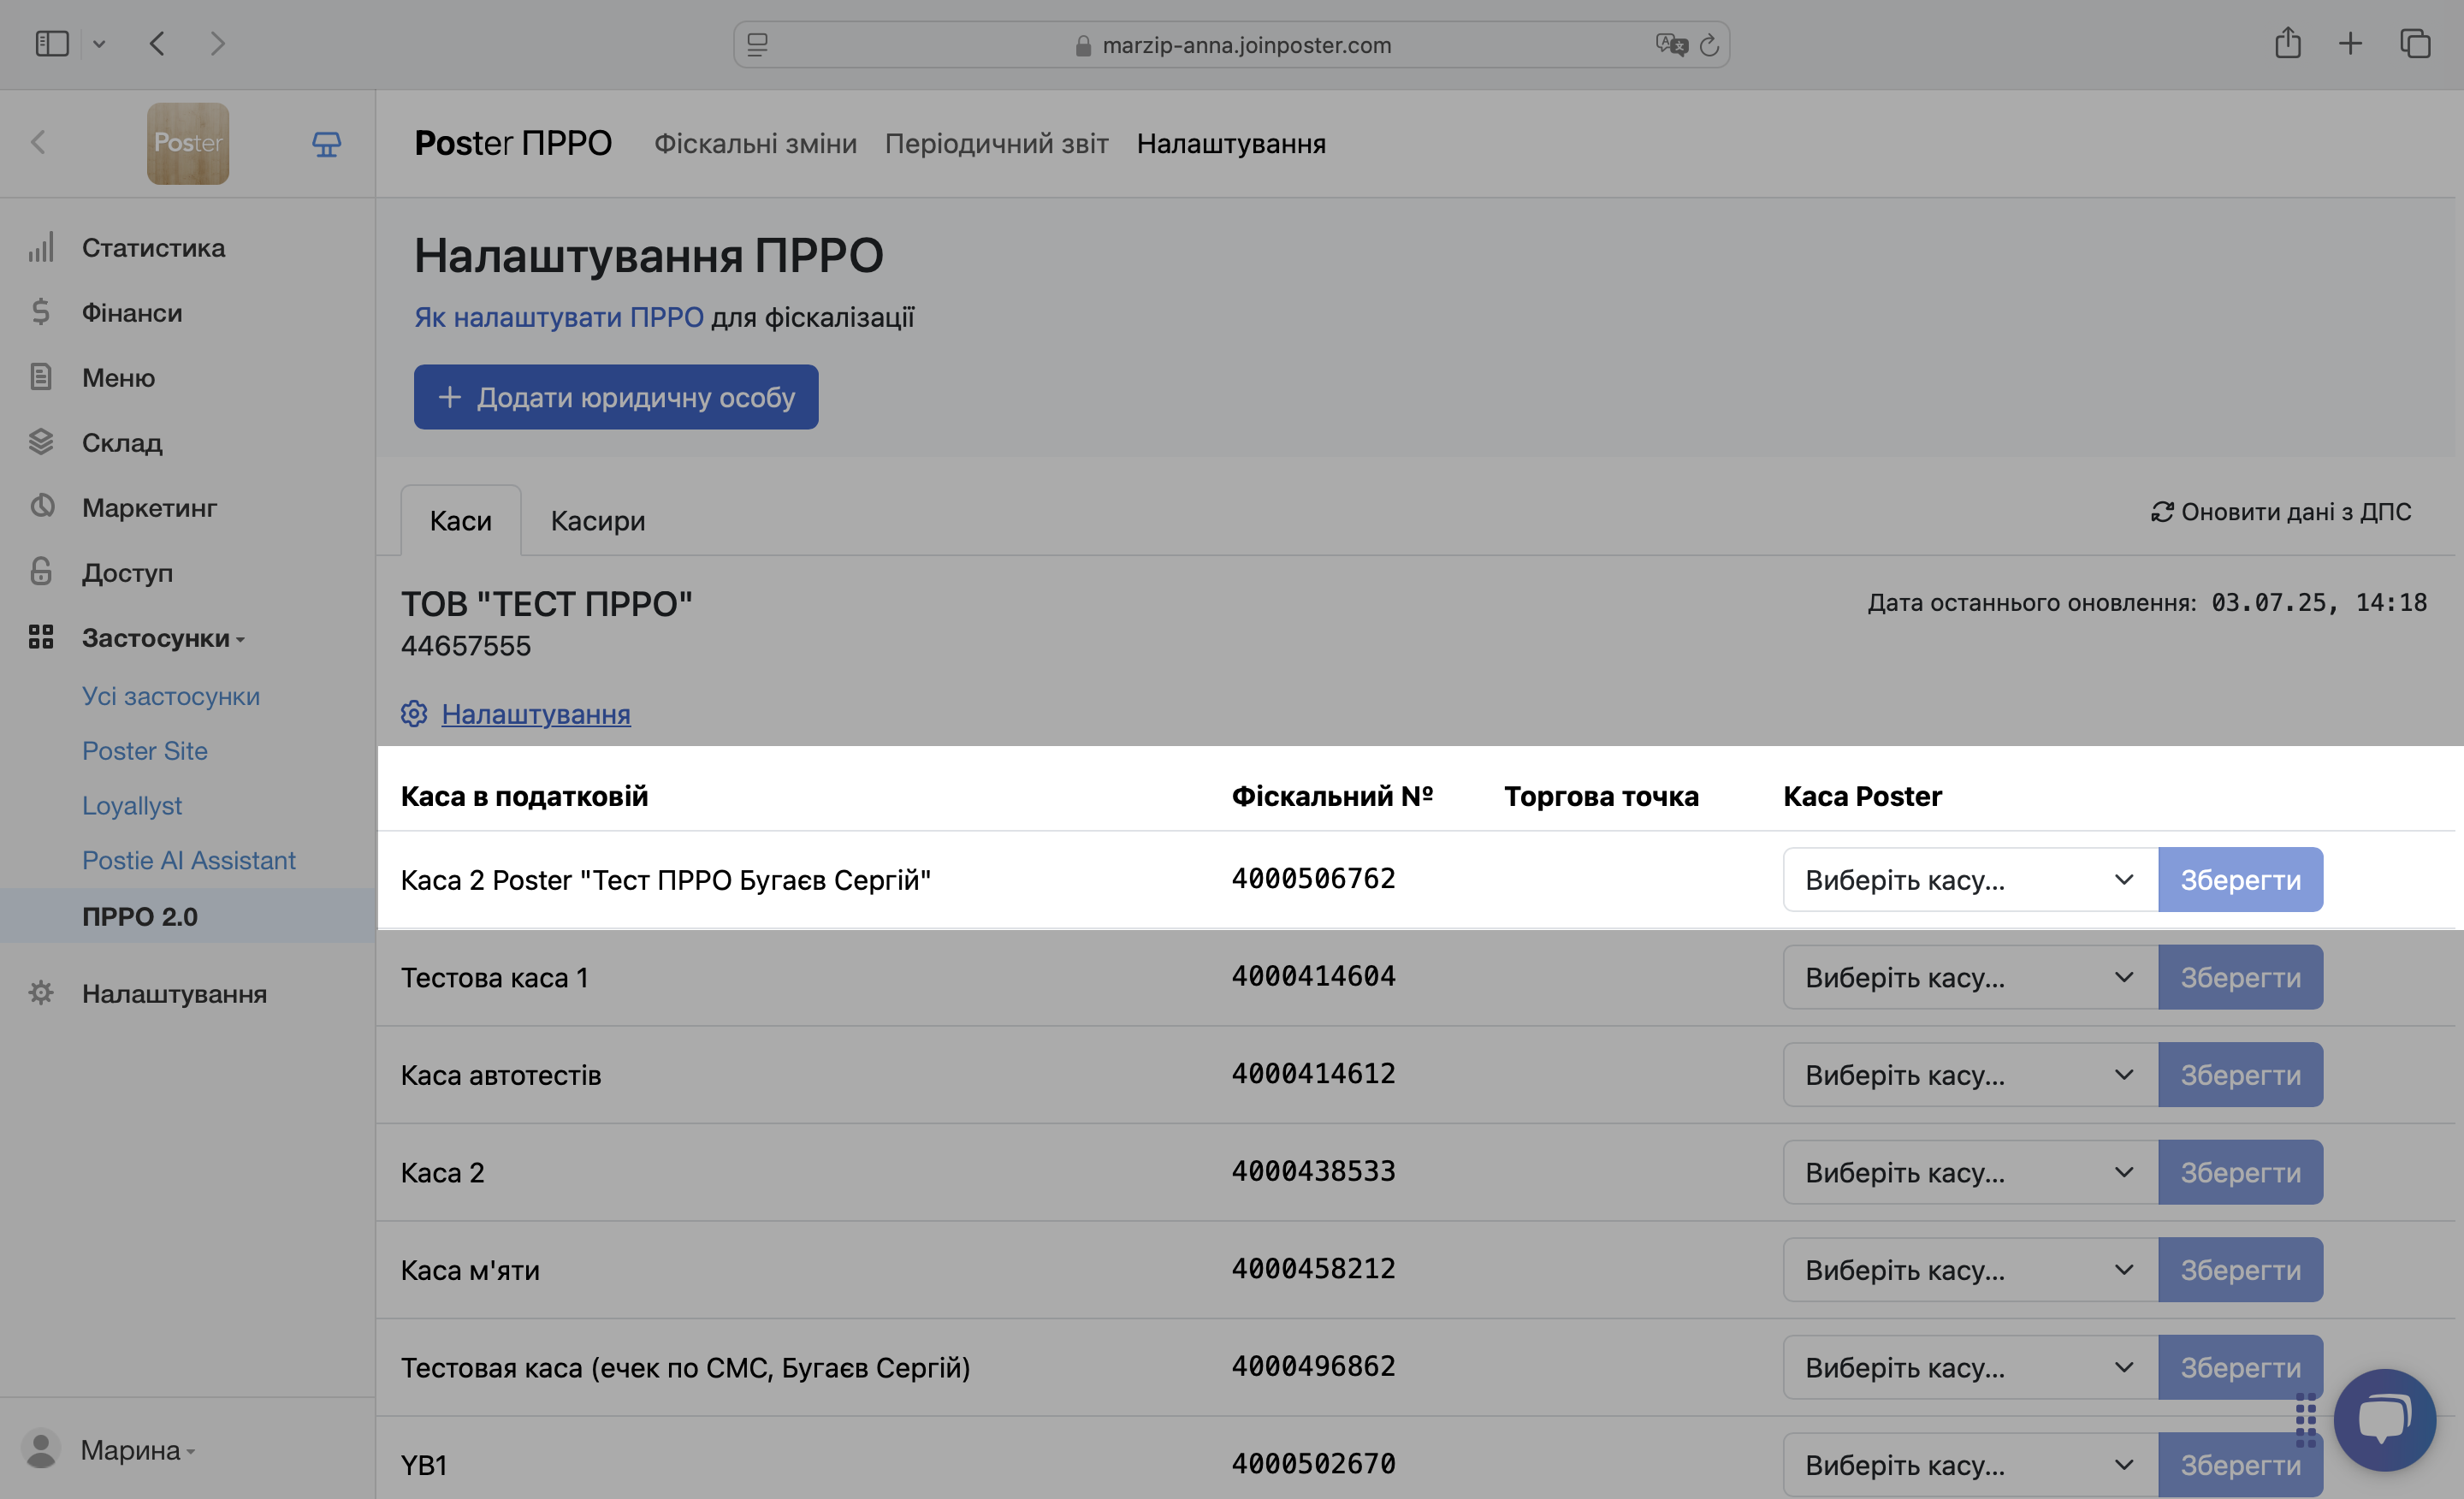Open sidebar Налаштування with gear icon
The width and height of the screenshot is (2464, 1499).
tap(174, 993)
